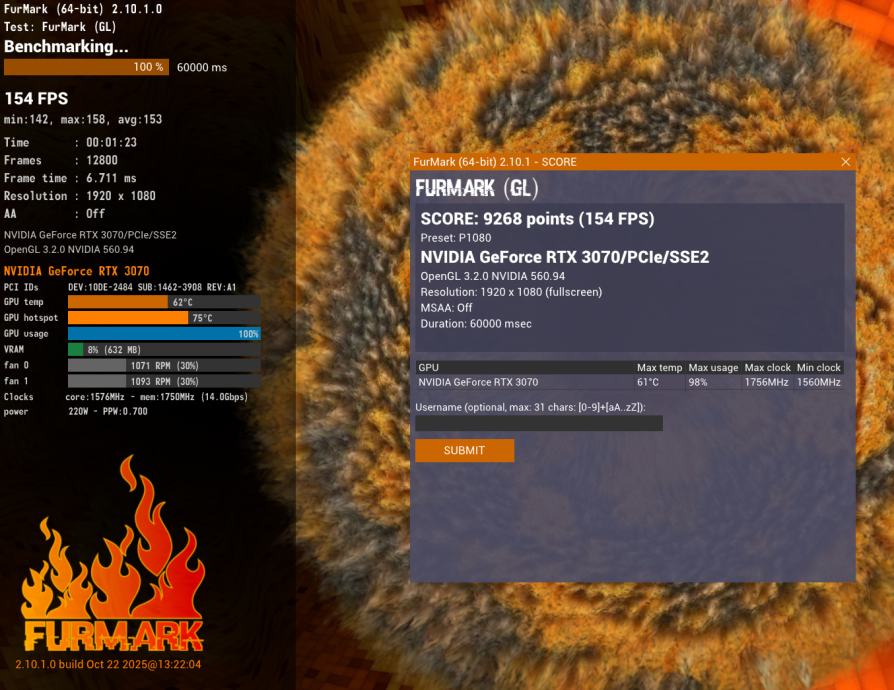Click the 98% usage table cell
Image resolution: width=894 pixels, height=690 pixels.
[x=698, y=382]
